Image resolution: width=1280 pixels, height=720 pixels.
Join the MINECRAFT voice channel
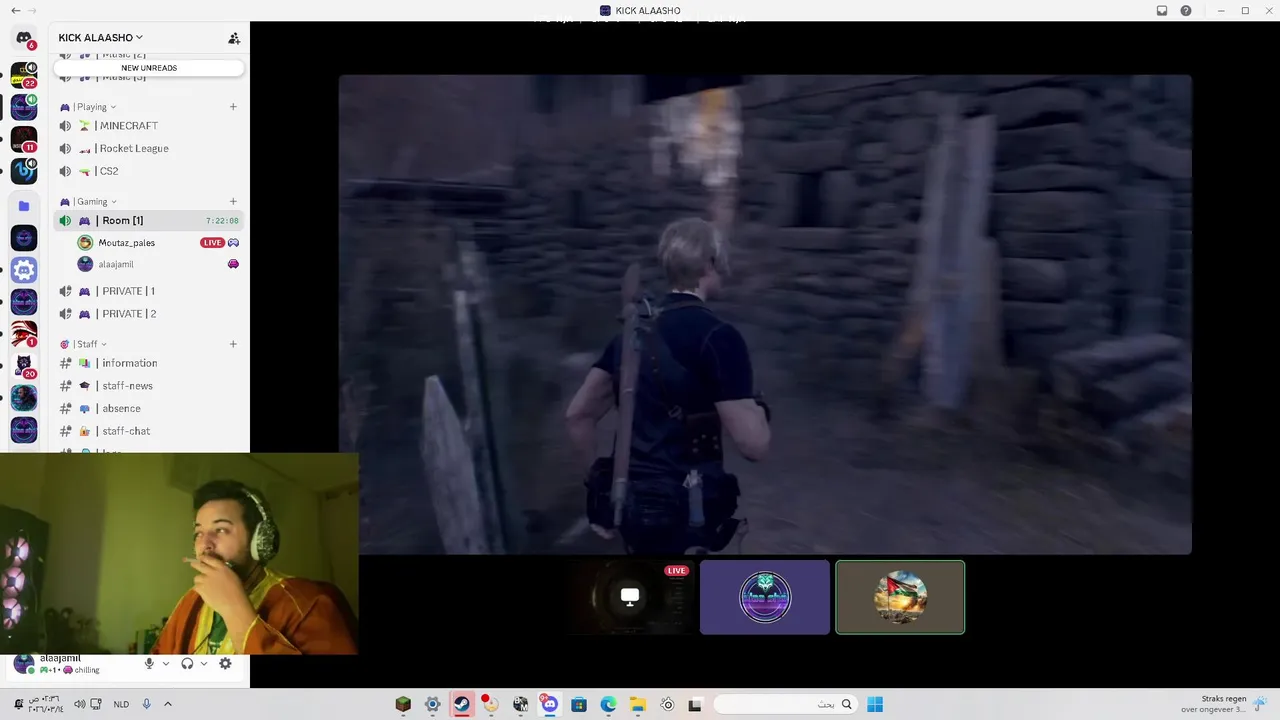pyautogui.click(x=149, y=126)
